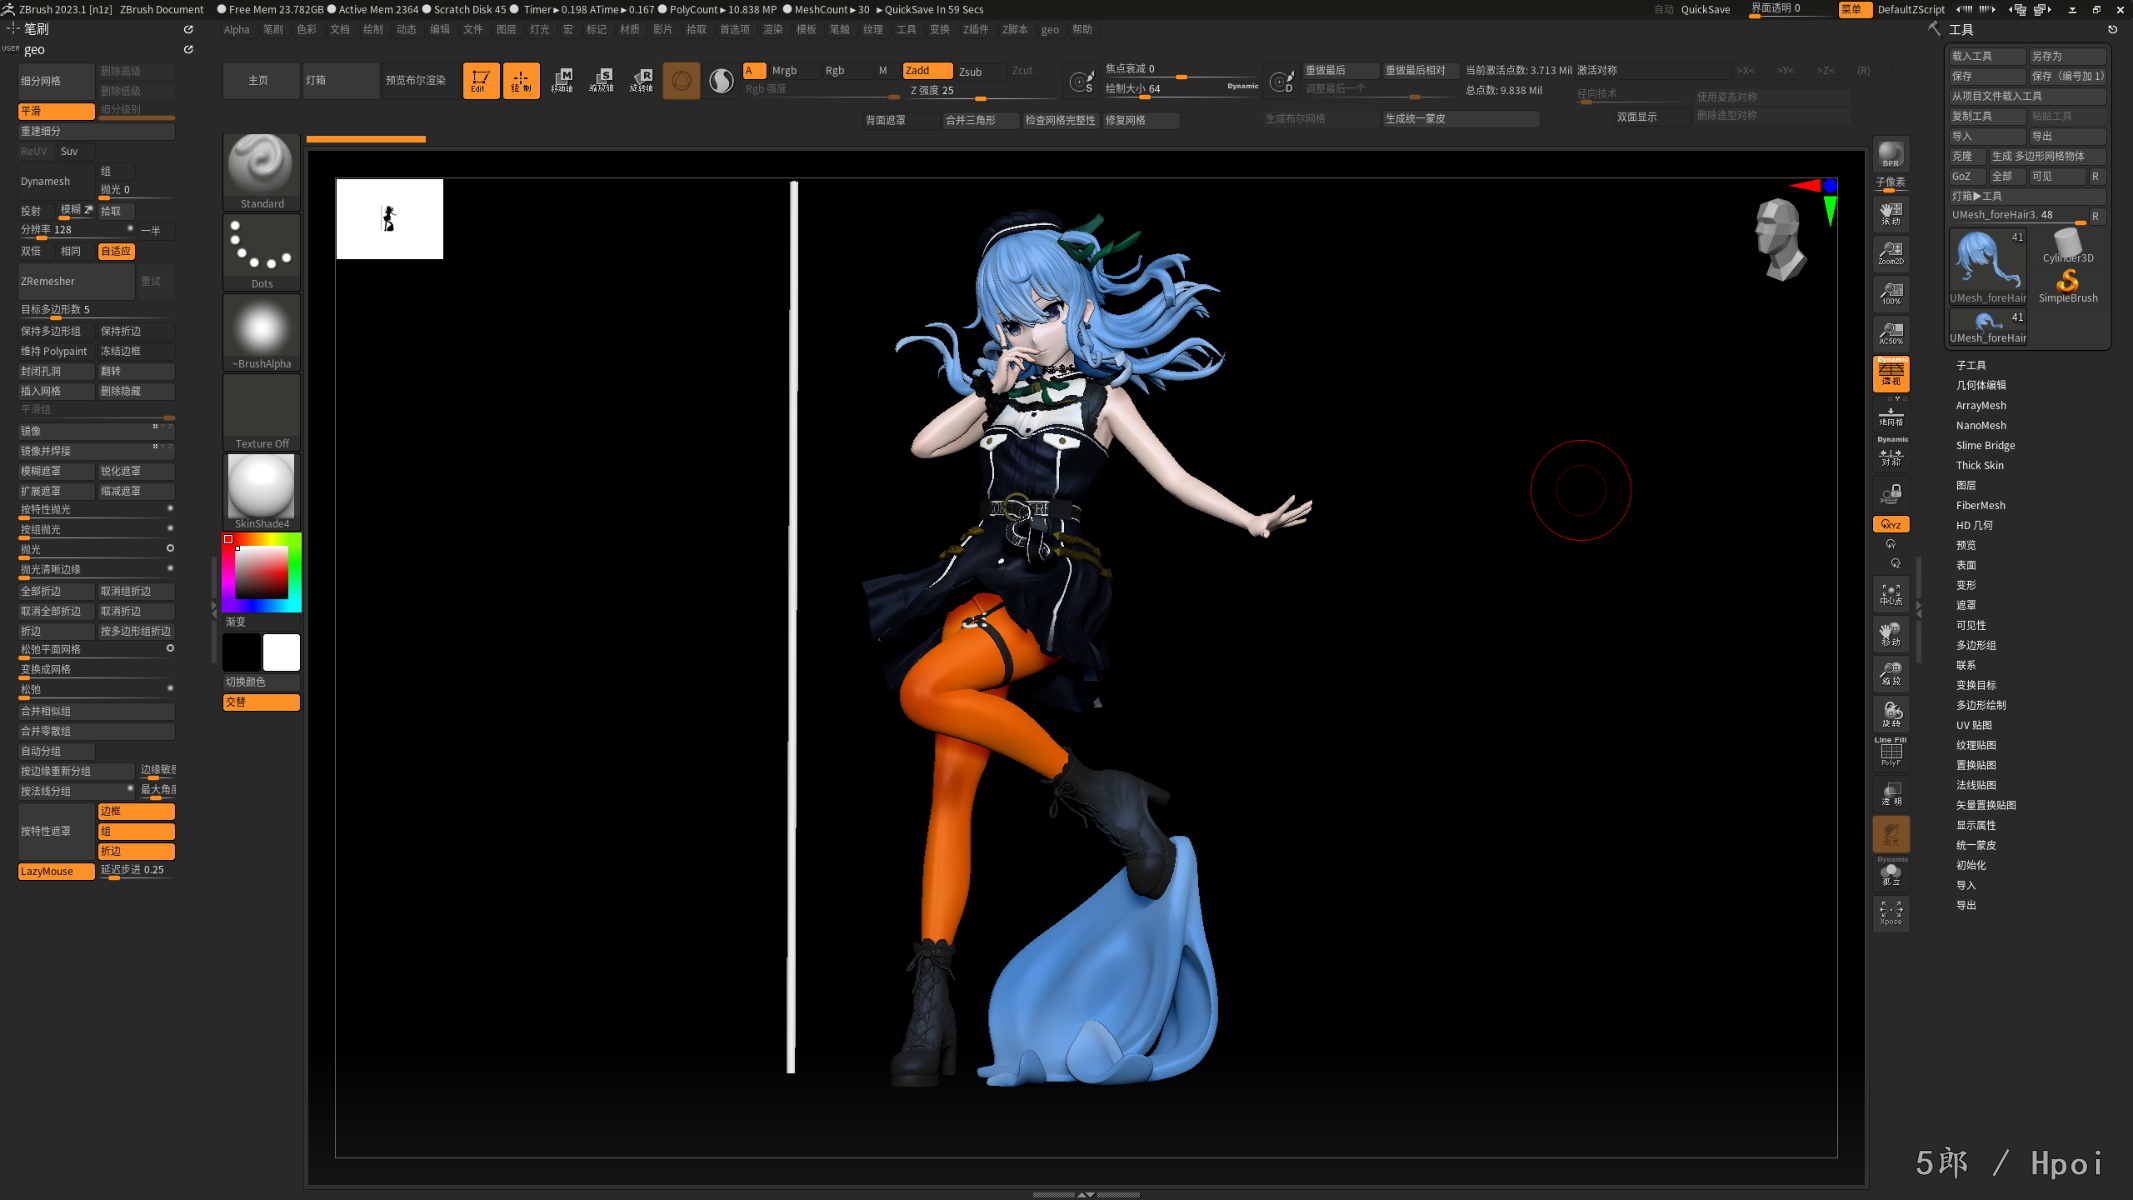
Task: Toggle the orange XYZ rotation button
Action: (x=1891, y=524)
